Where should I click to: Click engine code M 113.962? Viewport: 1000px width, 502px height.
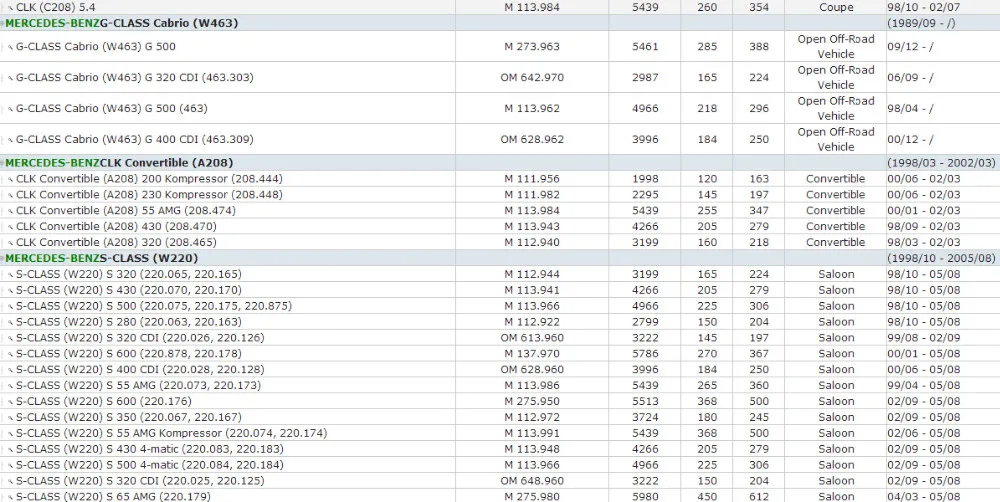[x=532, y=108]
